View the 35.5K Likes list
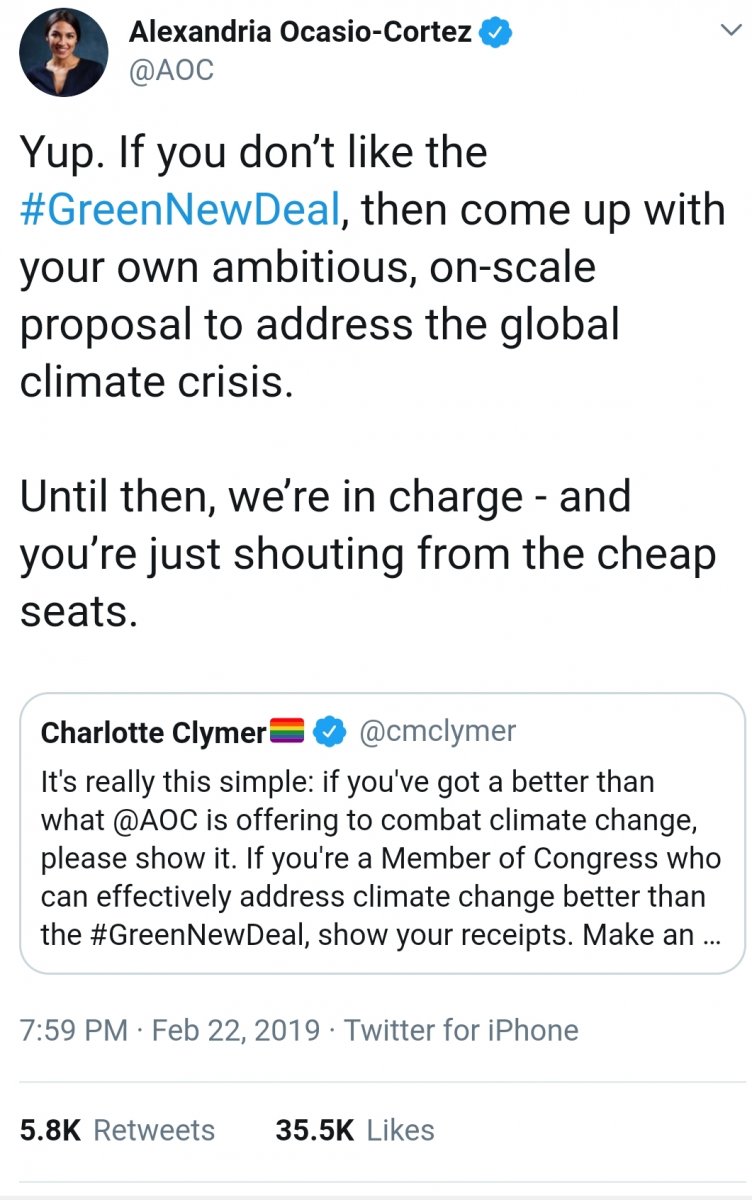The height and width of the screenshot is (1200, 752). pyautogui.click(x=354, y=1130)
